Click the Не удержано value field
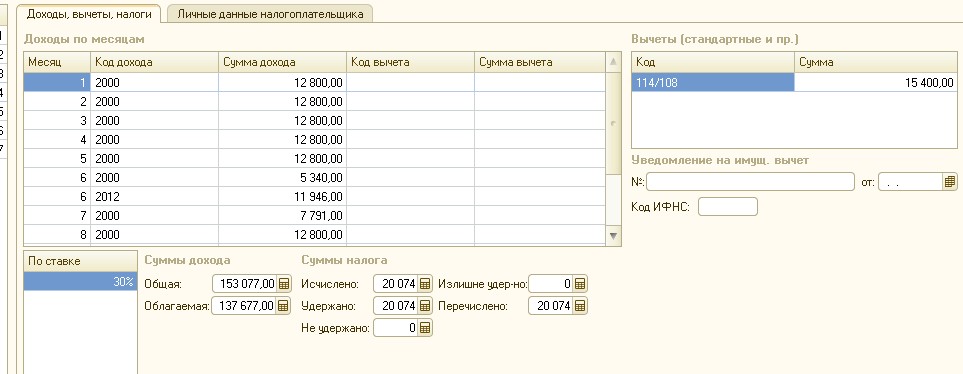Screen dimensions: 963x374 [397, 328]
